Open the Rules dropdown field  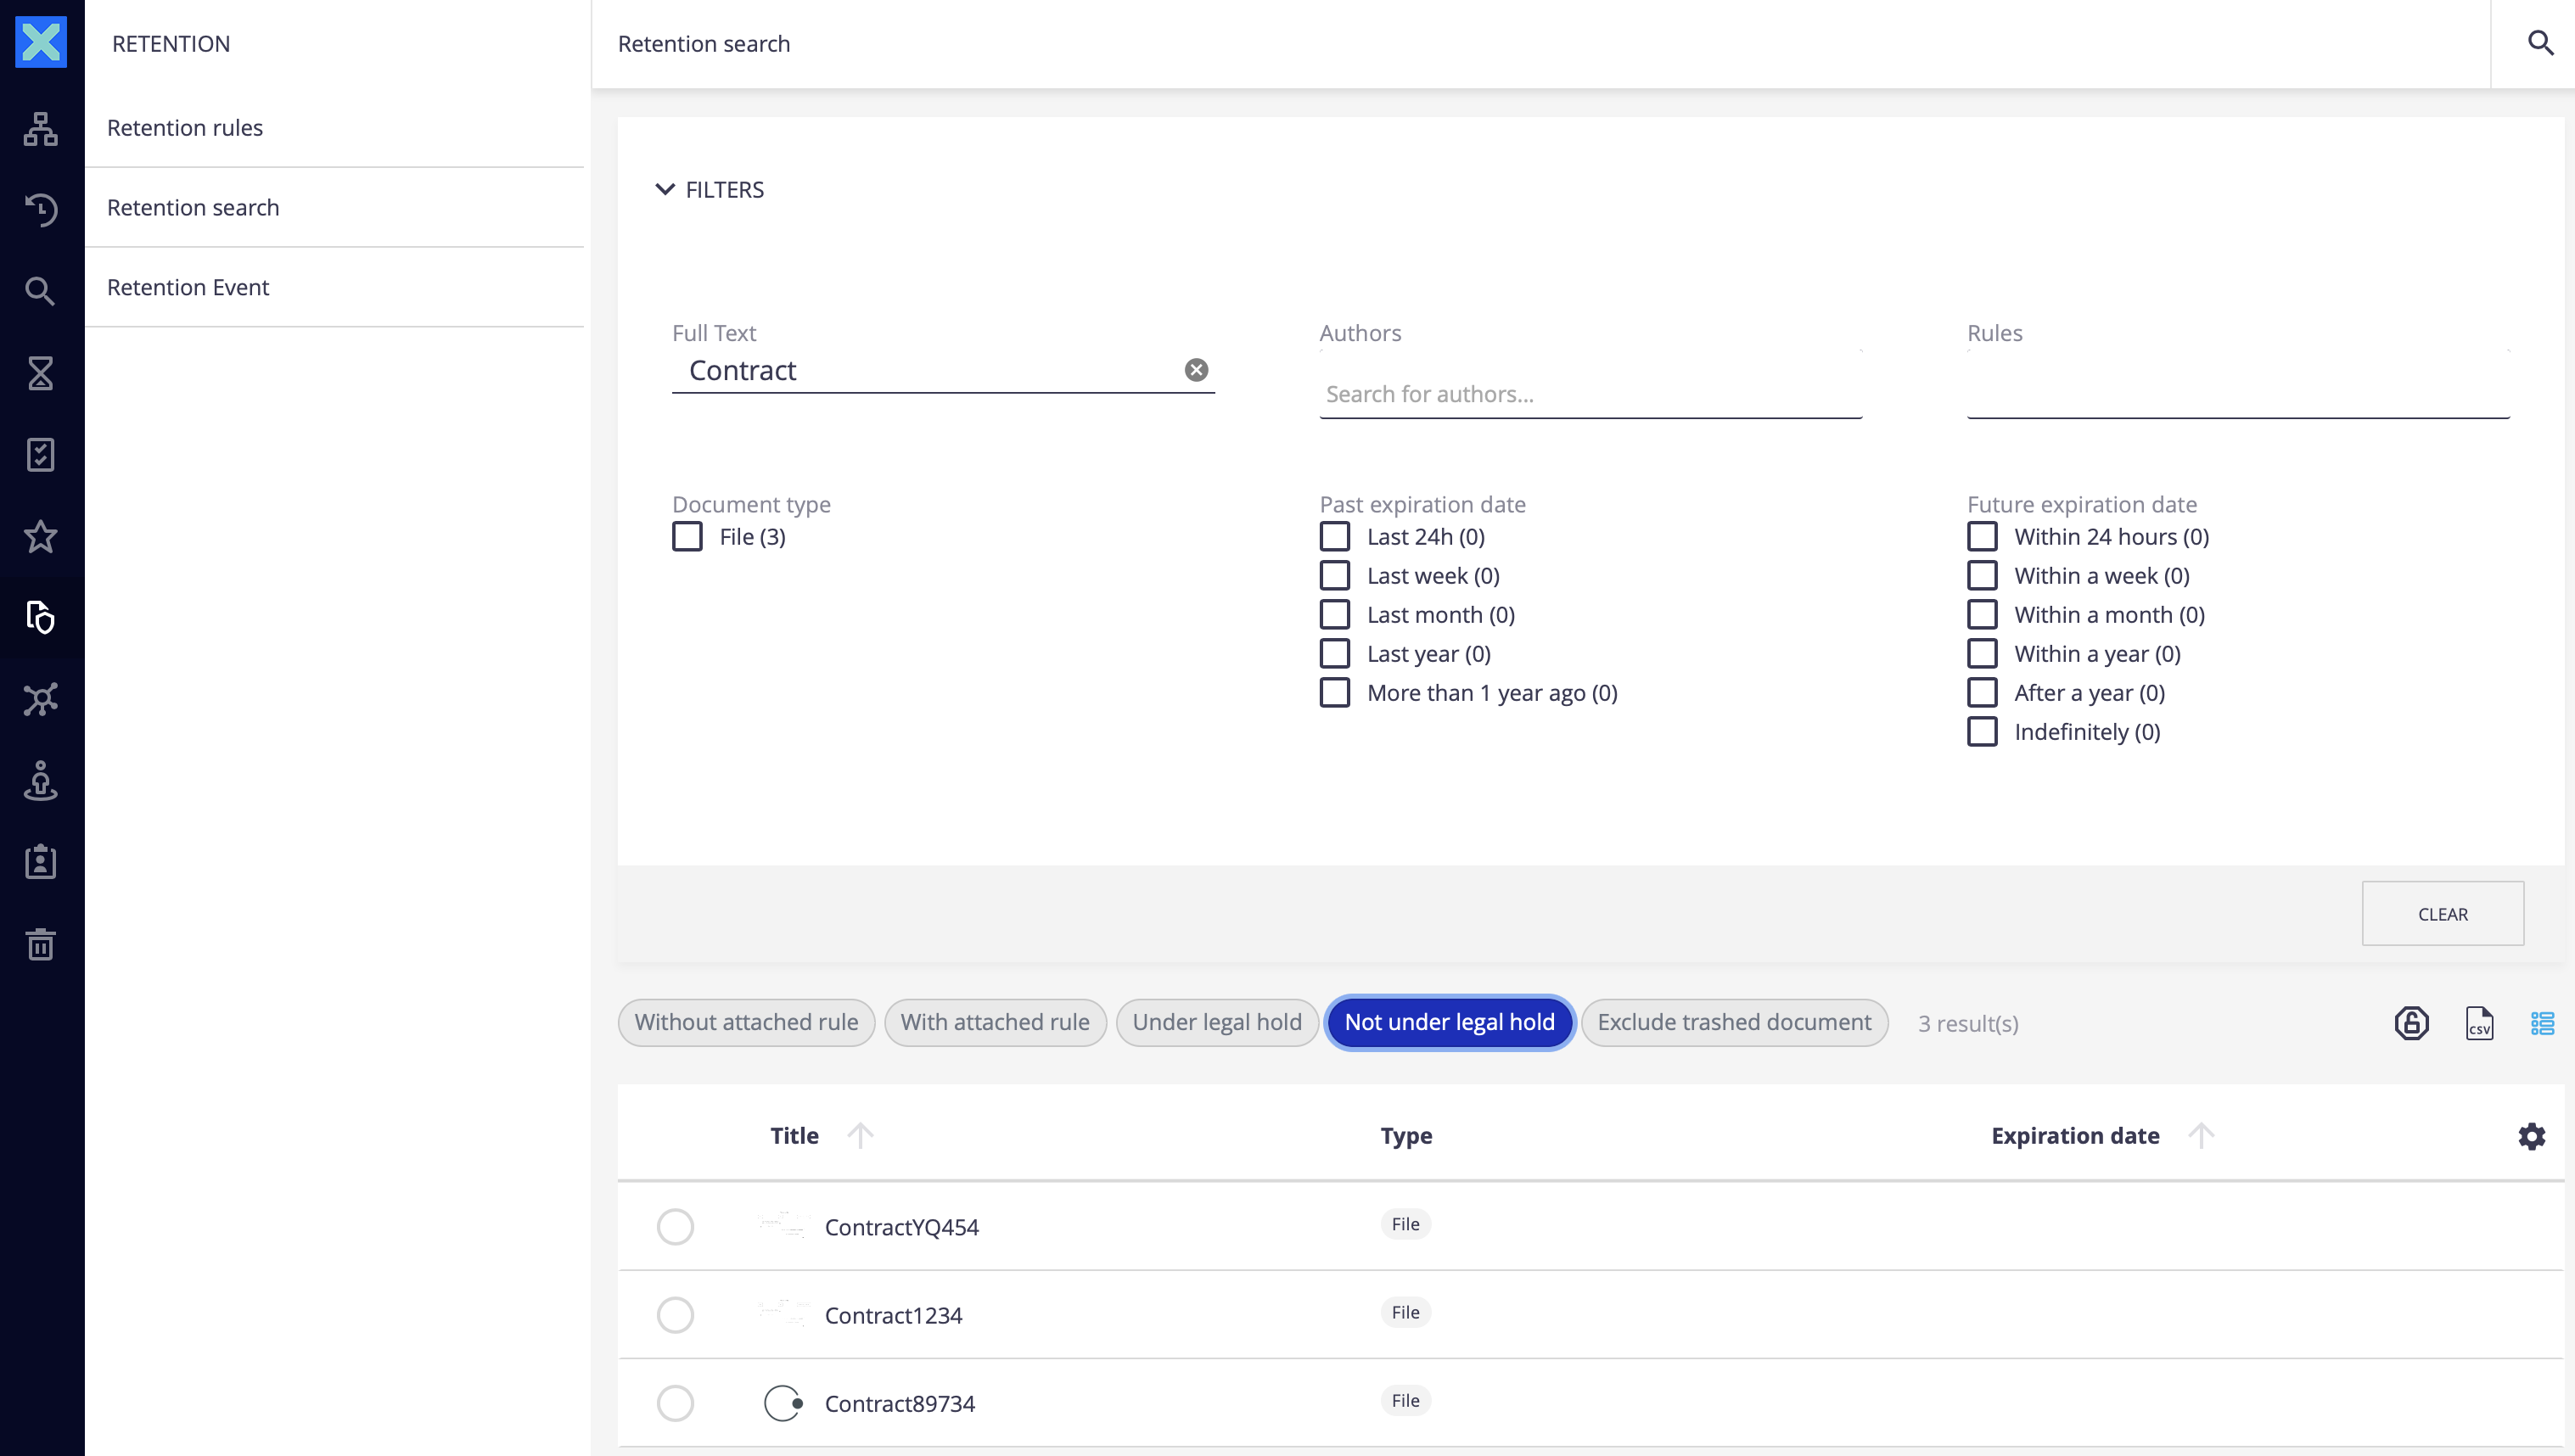(x=2237, y=393)
